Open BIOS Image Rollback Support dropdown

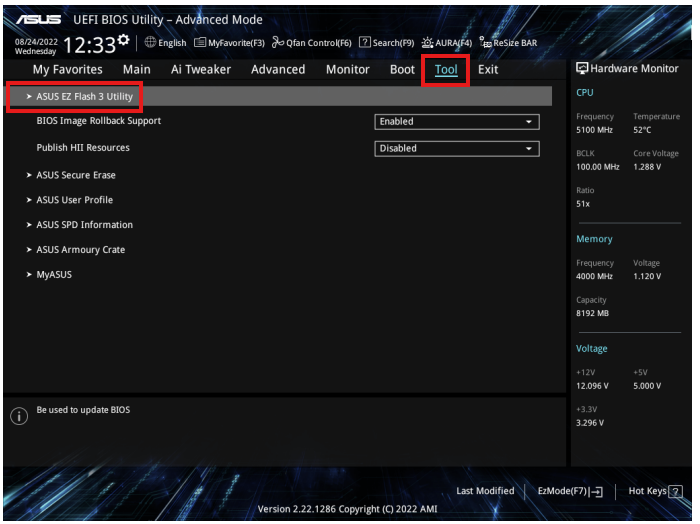coord(457,122)
